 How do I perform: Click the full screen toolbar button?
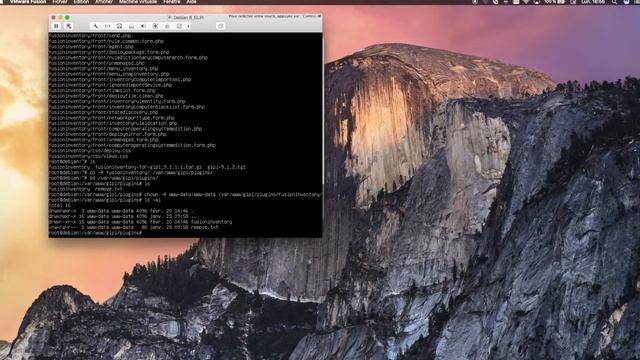[220, 26]
